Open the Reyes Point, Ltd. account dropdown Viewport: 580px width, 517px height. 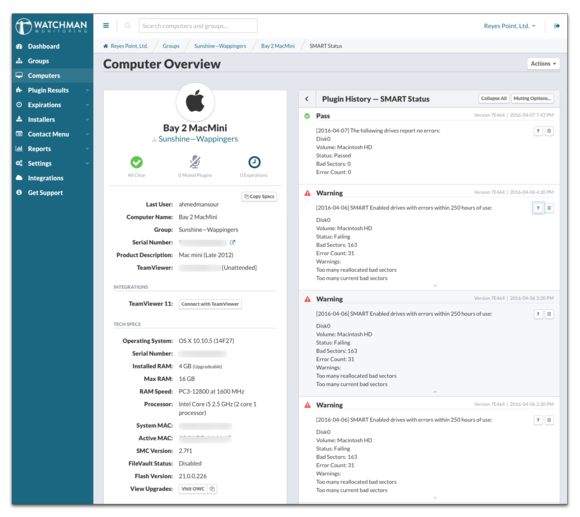click(509, 26)
